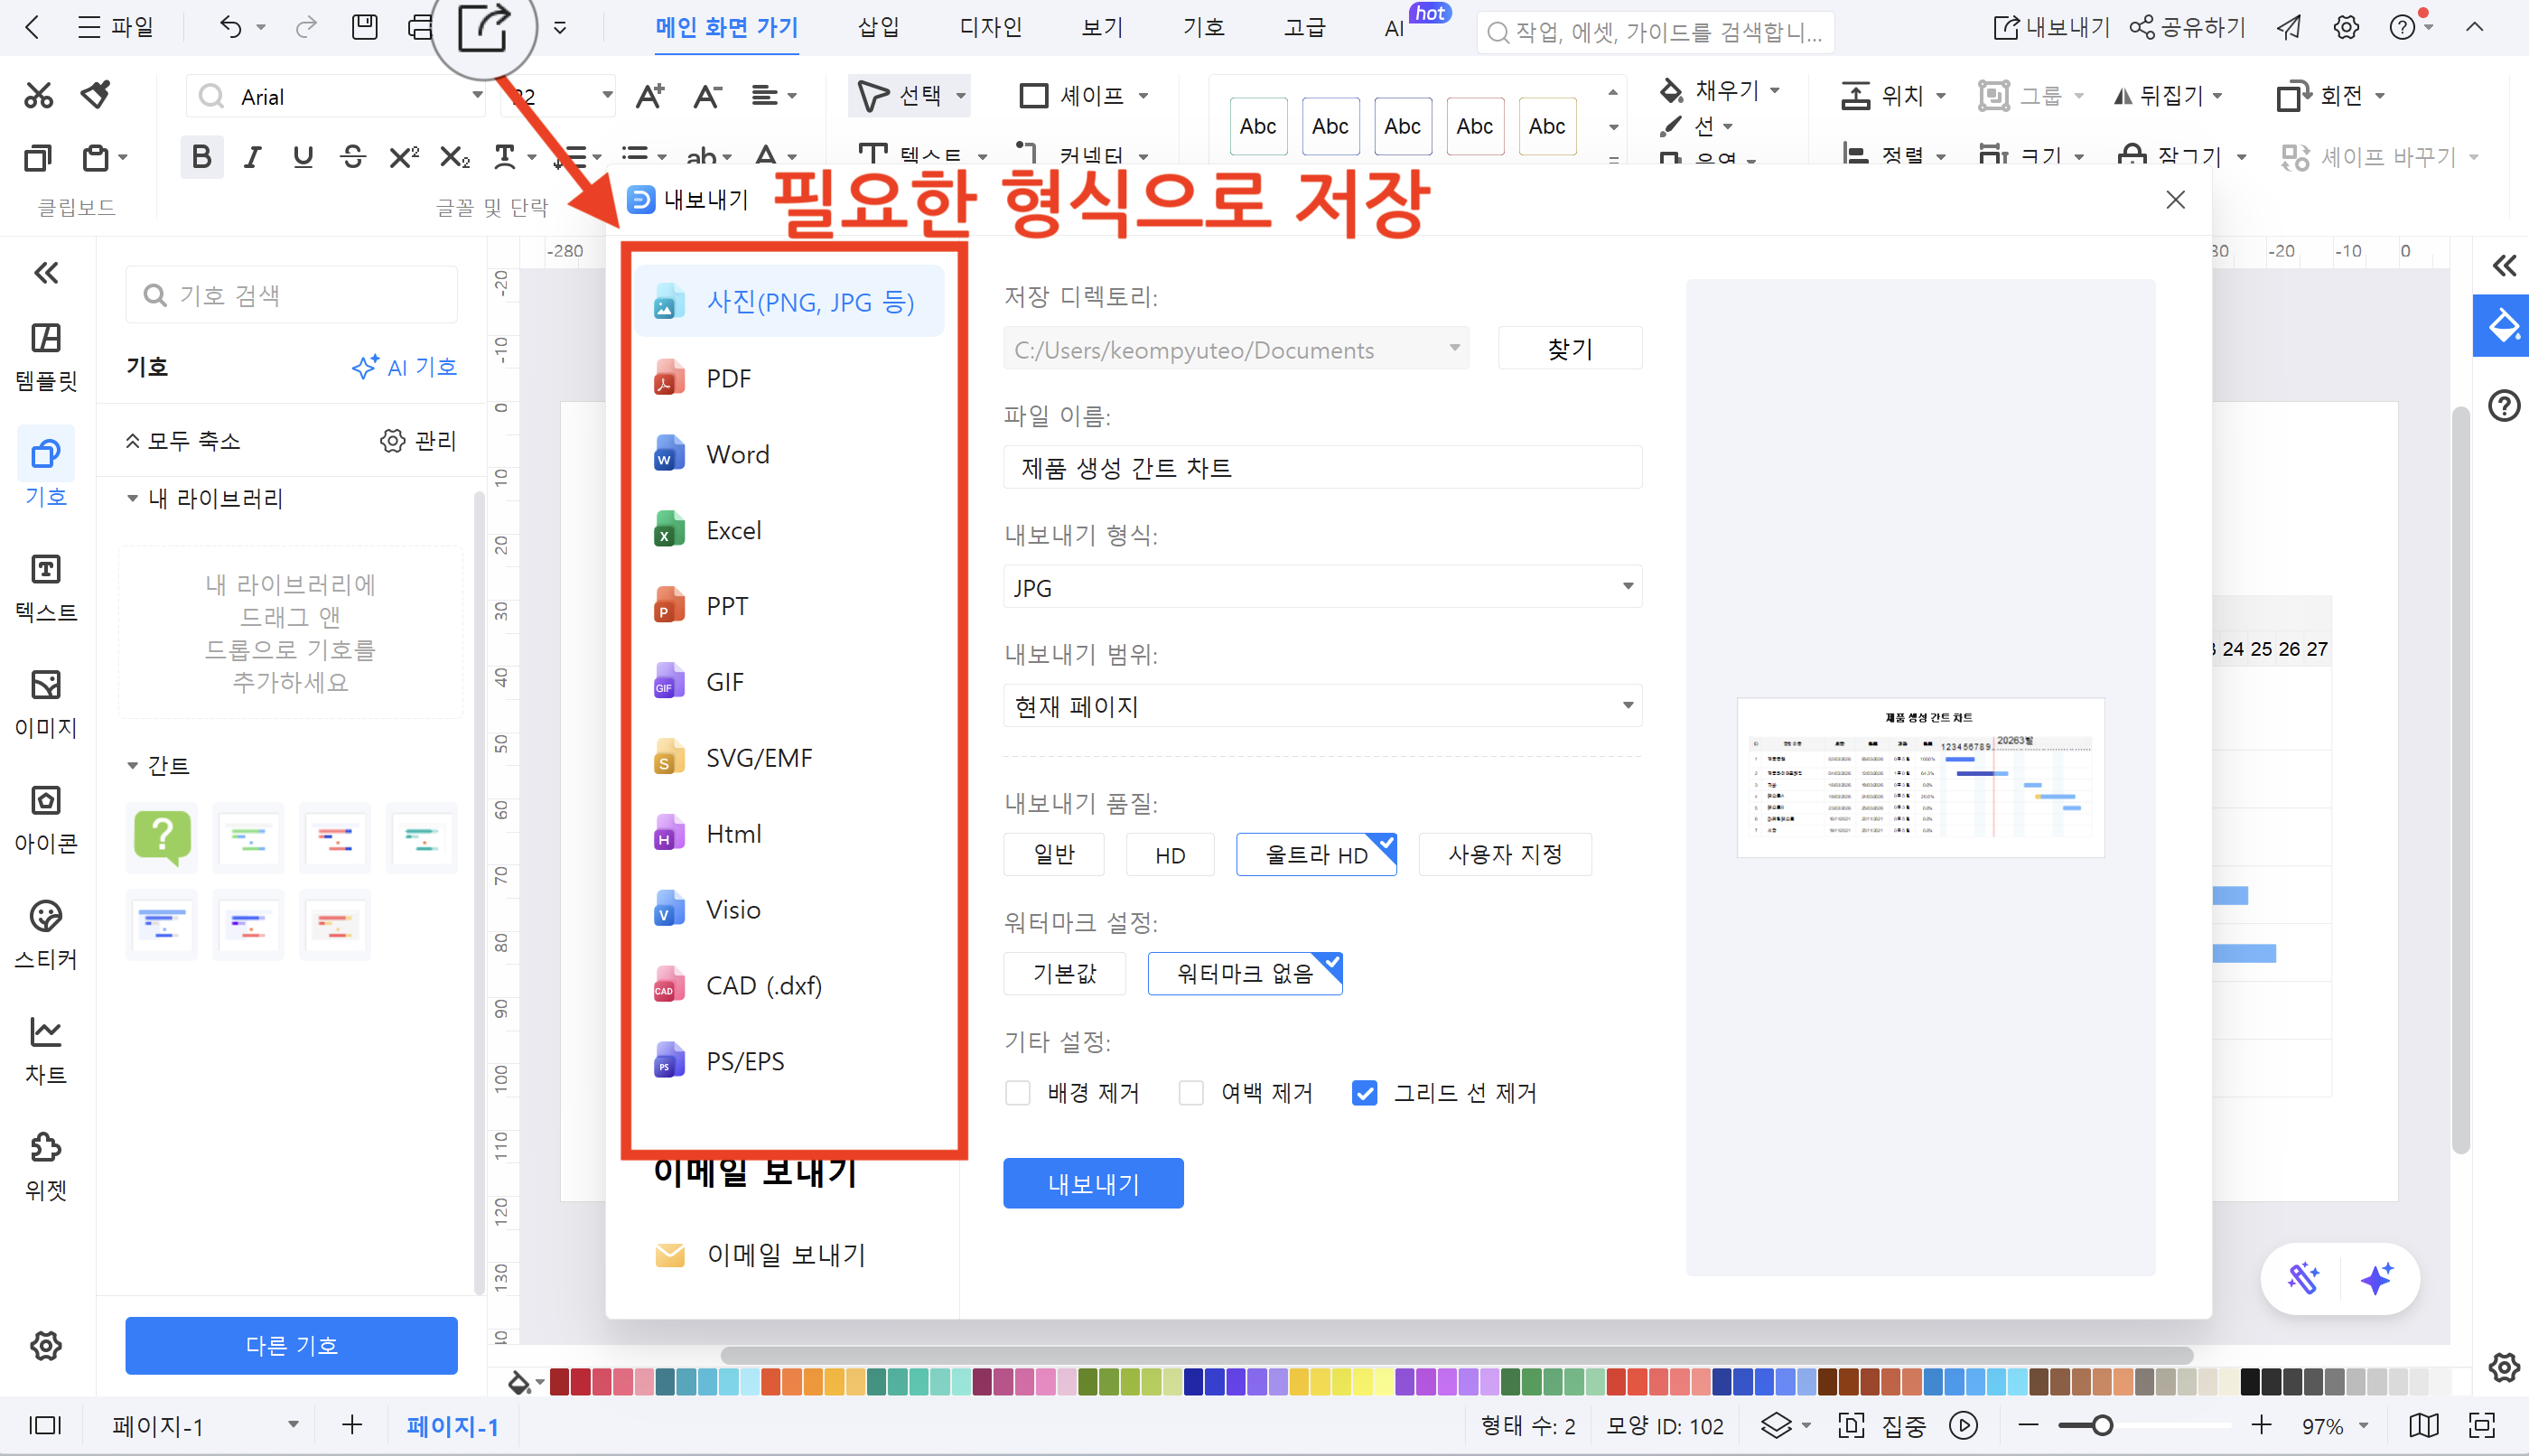Select the SVG/EMF export option
Screen dimensions: 2529x1456
coord(757,757)
